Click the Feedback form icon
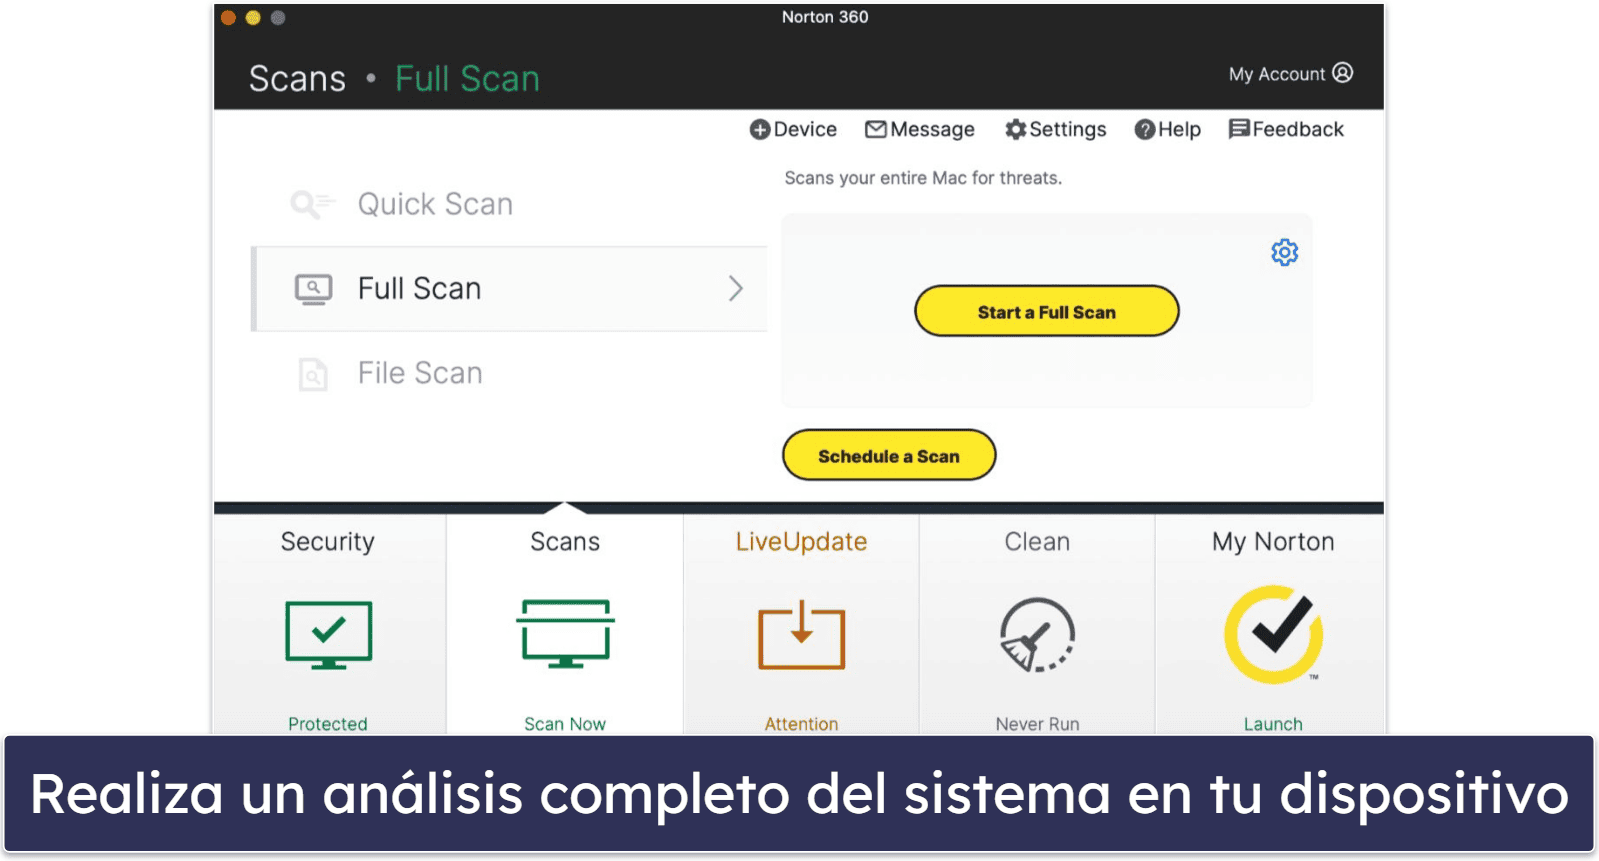1599x861 pixels. tap(1239, 129)
